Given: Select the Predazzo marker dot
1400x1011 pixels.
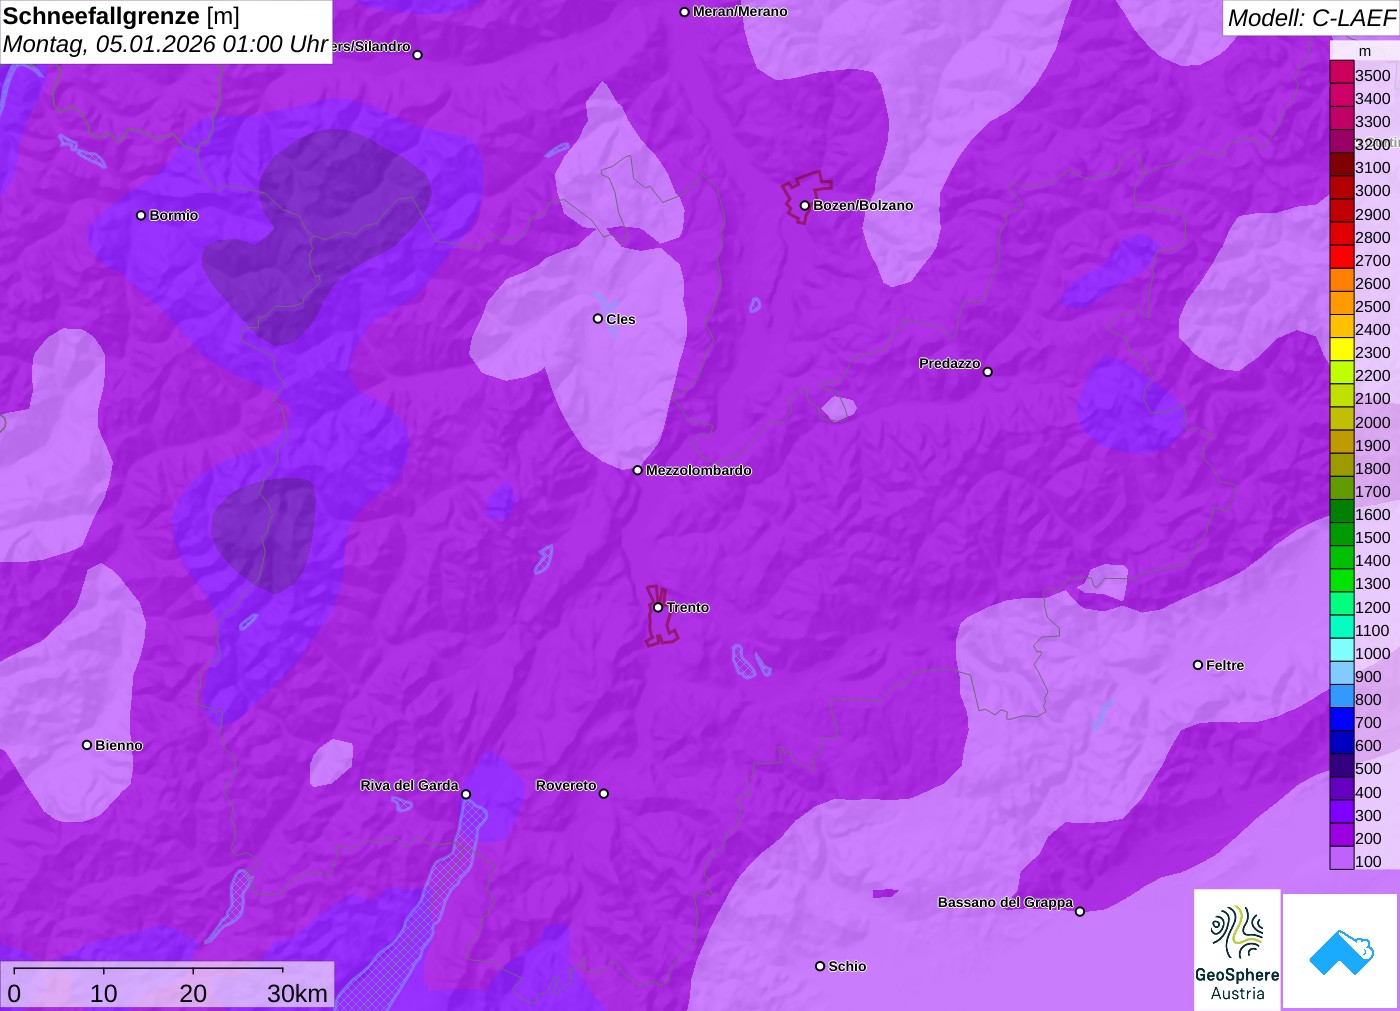Looking at the screenshot, I should pyautogui.click(x=988, y=372).
